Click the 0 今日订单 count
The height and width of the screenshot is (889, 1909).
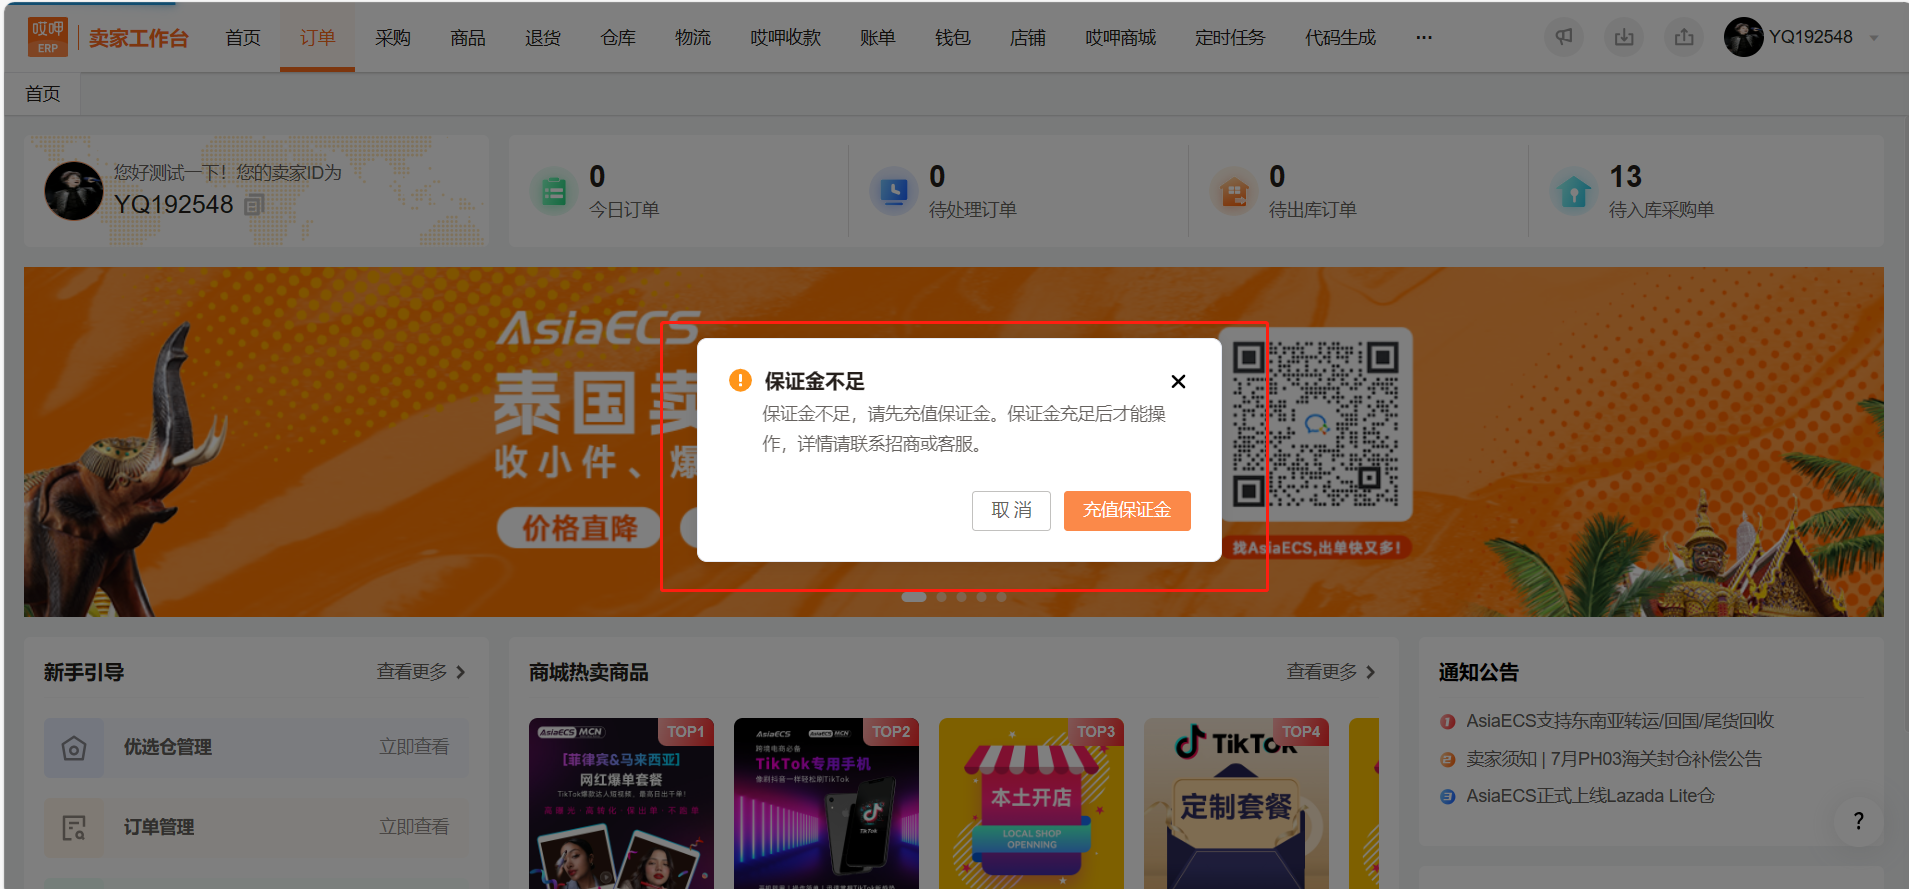click(597, 177)
